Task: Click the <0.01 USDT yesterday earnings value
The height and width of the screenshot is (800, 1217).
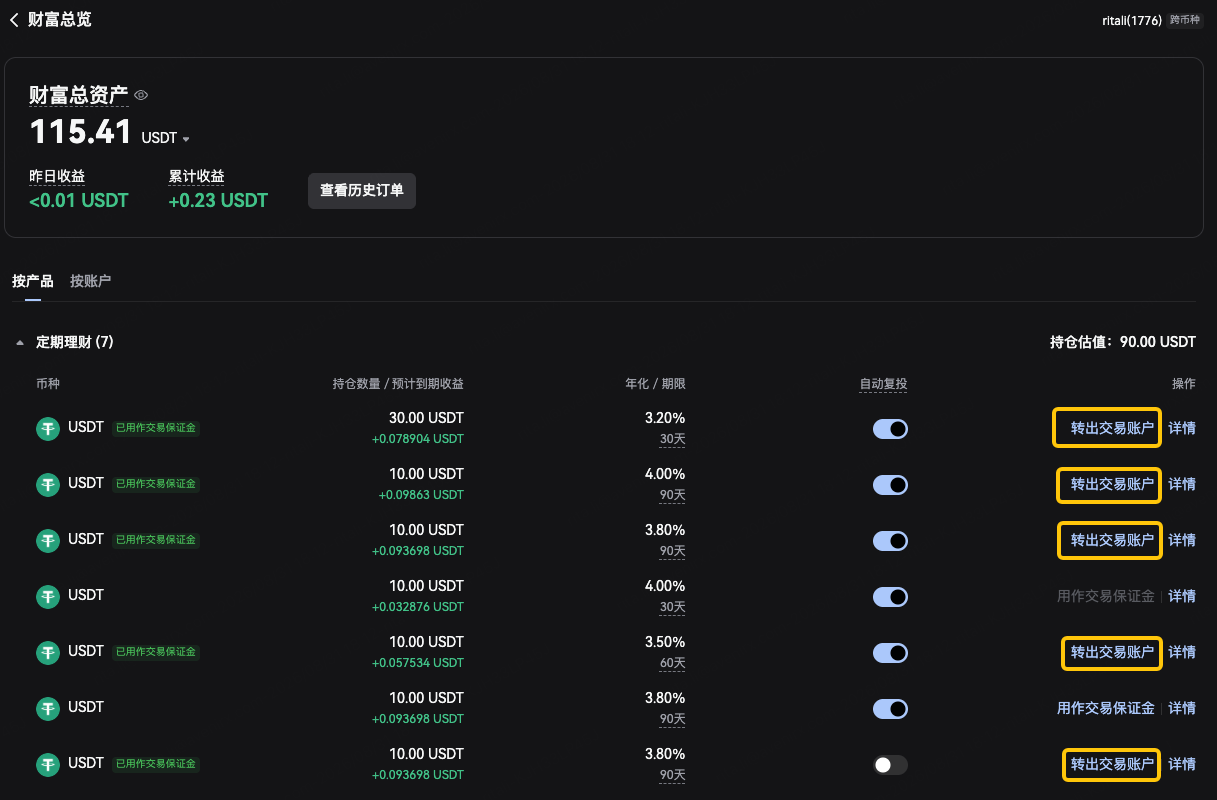Action: [79, 201]
